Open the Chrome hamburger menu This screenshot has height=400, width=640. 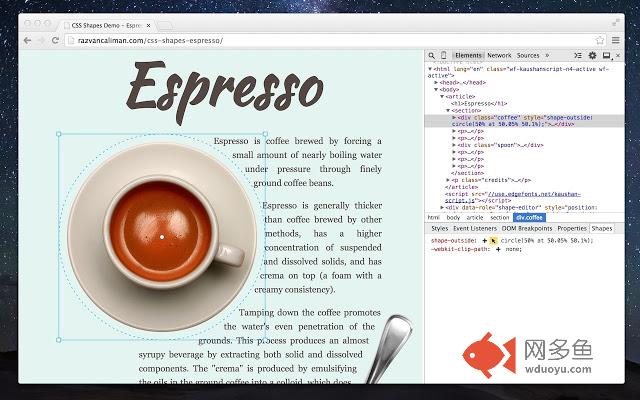[616, 40]
